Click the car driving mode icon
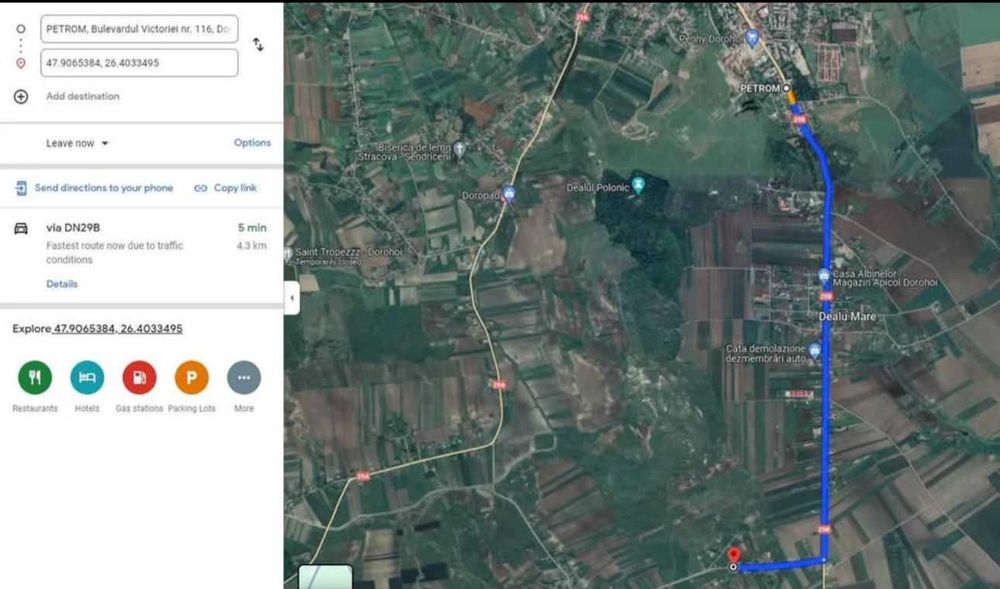 [x=20, y=228]
